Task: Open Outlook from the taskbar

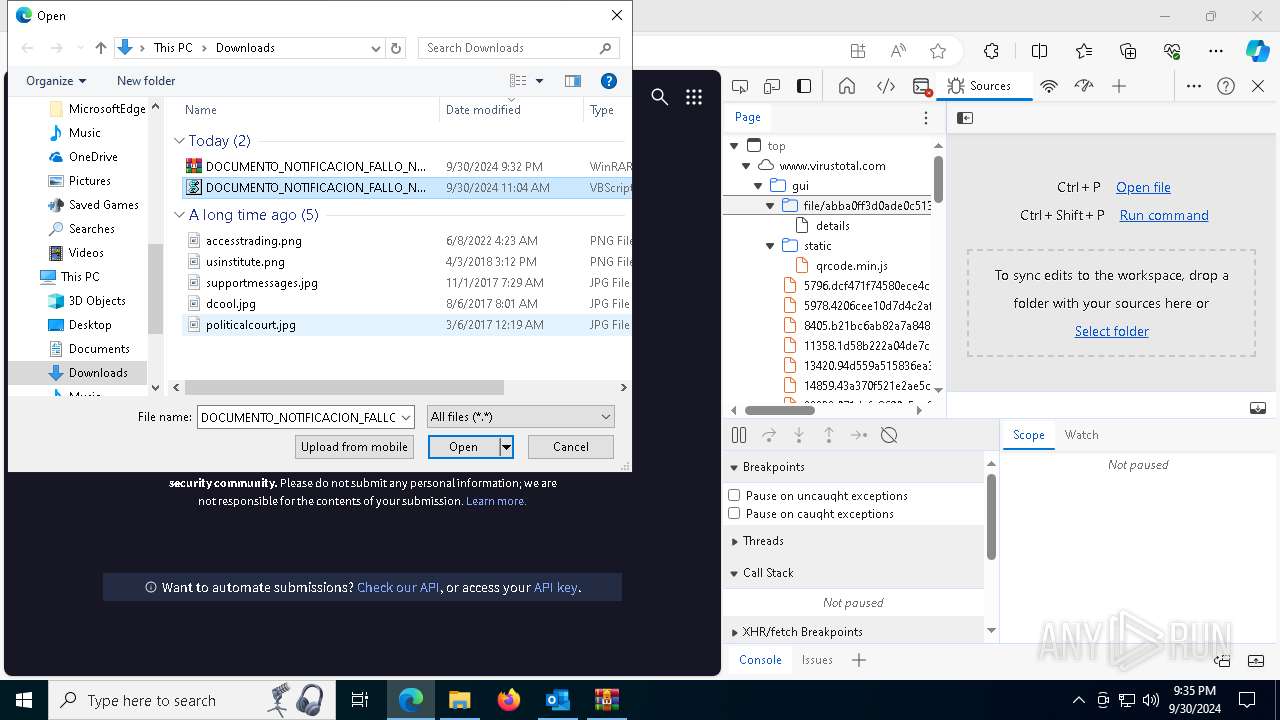Action: pyautogui.click(x=557, y=700)
